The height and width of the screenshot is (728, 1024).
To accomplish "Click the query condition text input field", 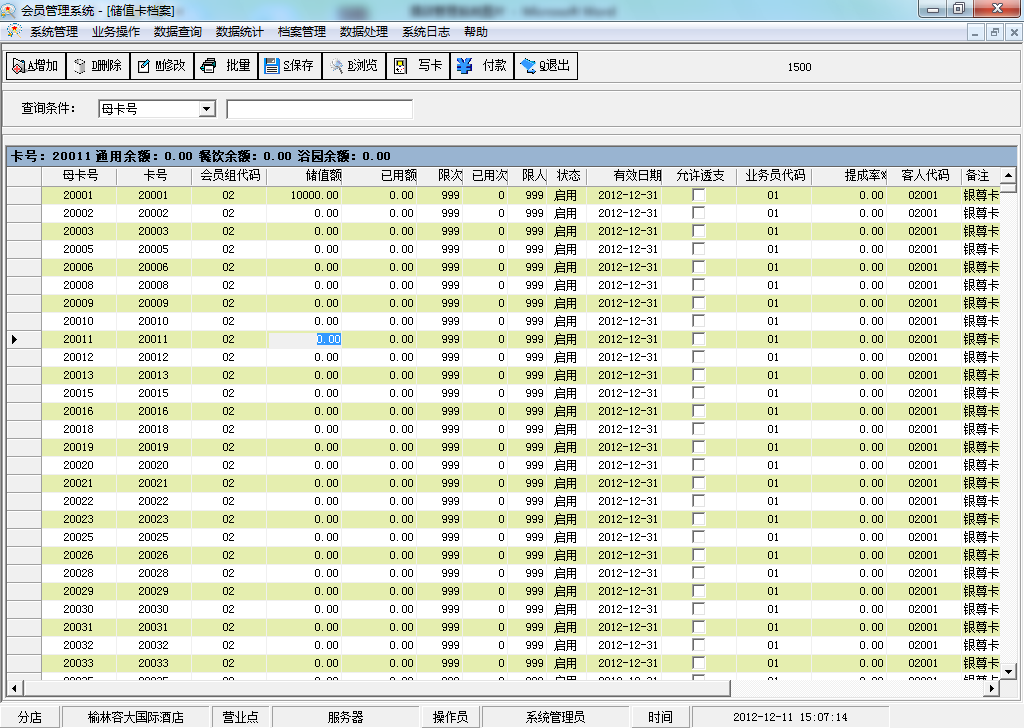I will (x=319, y=109).
